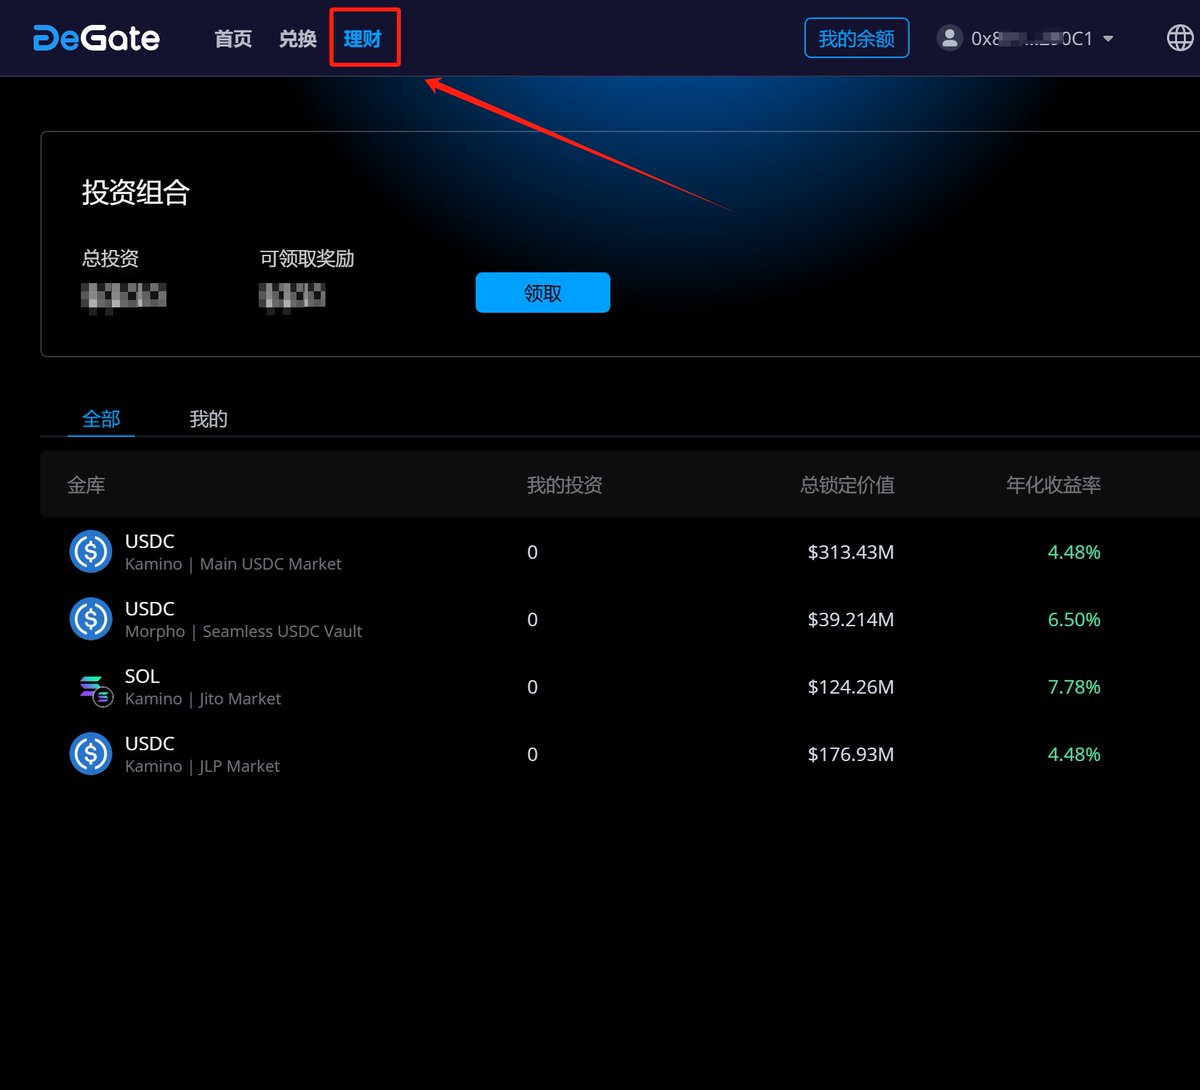Viewport: 1200px width, 1090px height.
Task: Open Kamino | Main USDC Market row
Action: pyautogui.click(x=620, y=552)
